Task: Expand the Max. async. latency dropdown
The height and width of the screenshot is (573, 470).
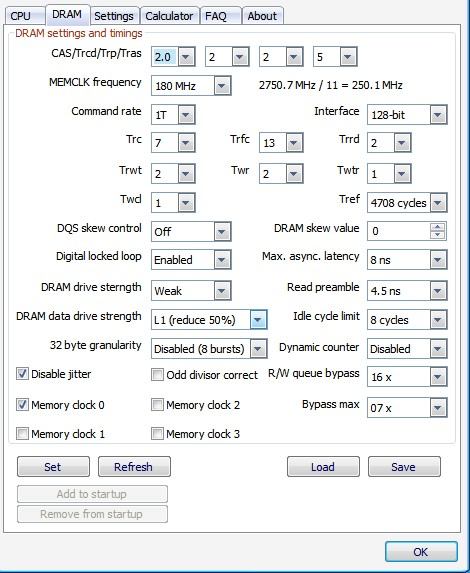Action: point(407,260)
